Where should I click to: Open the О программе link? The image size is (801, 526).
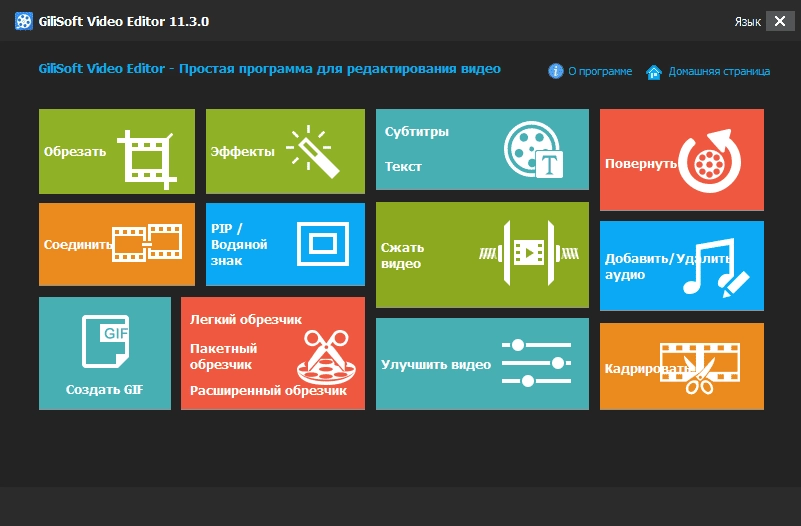coord(600,71)
